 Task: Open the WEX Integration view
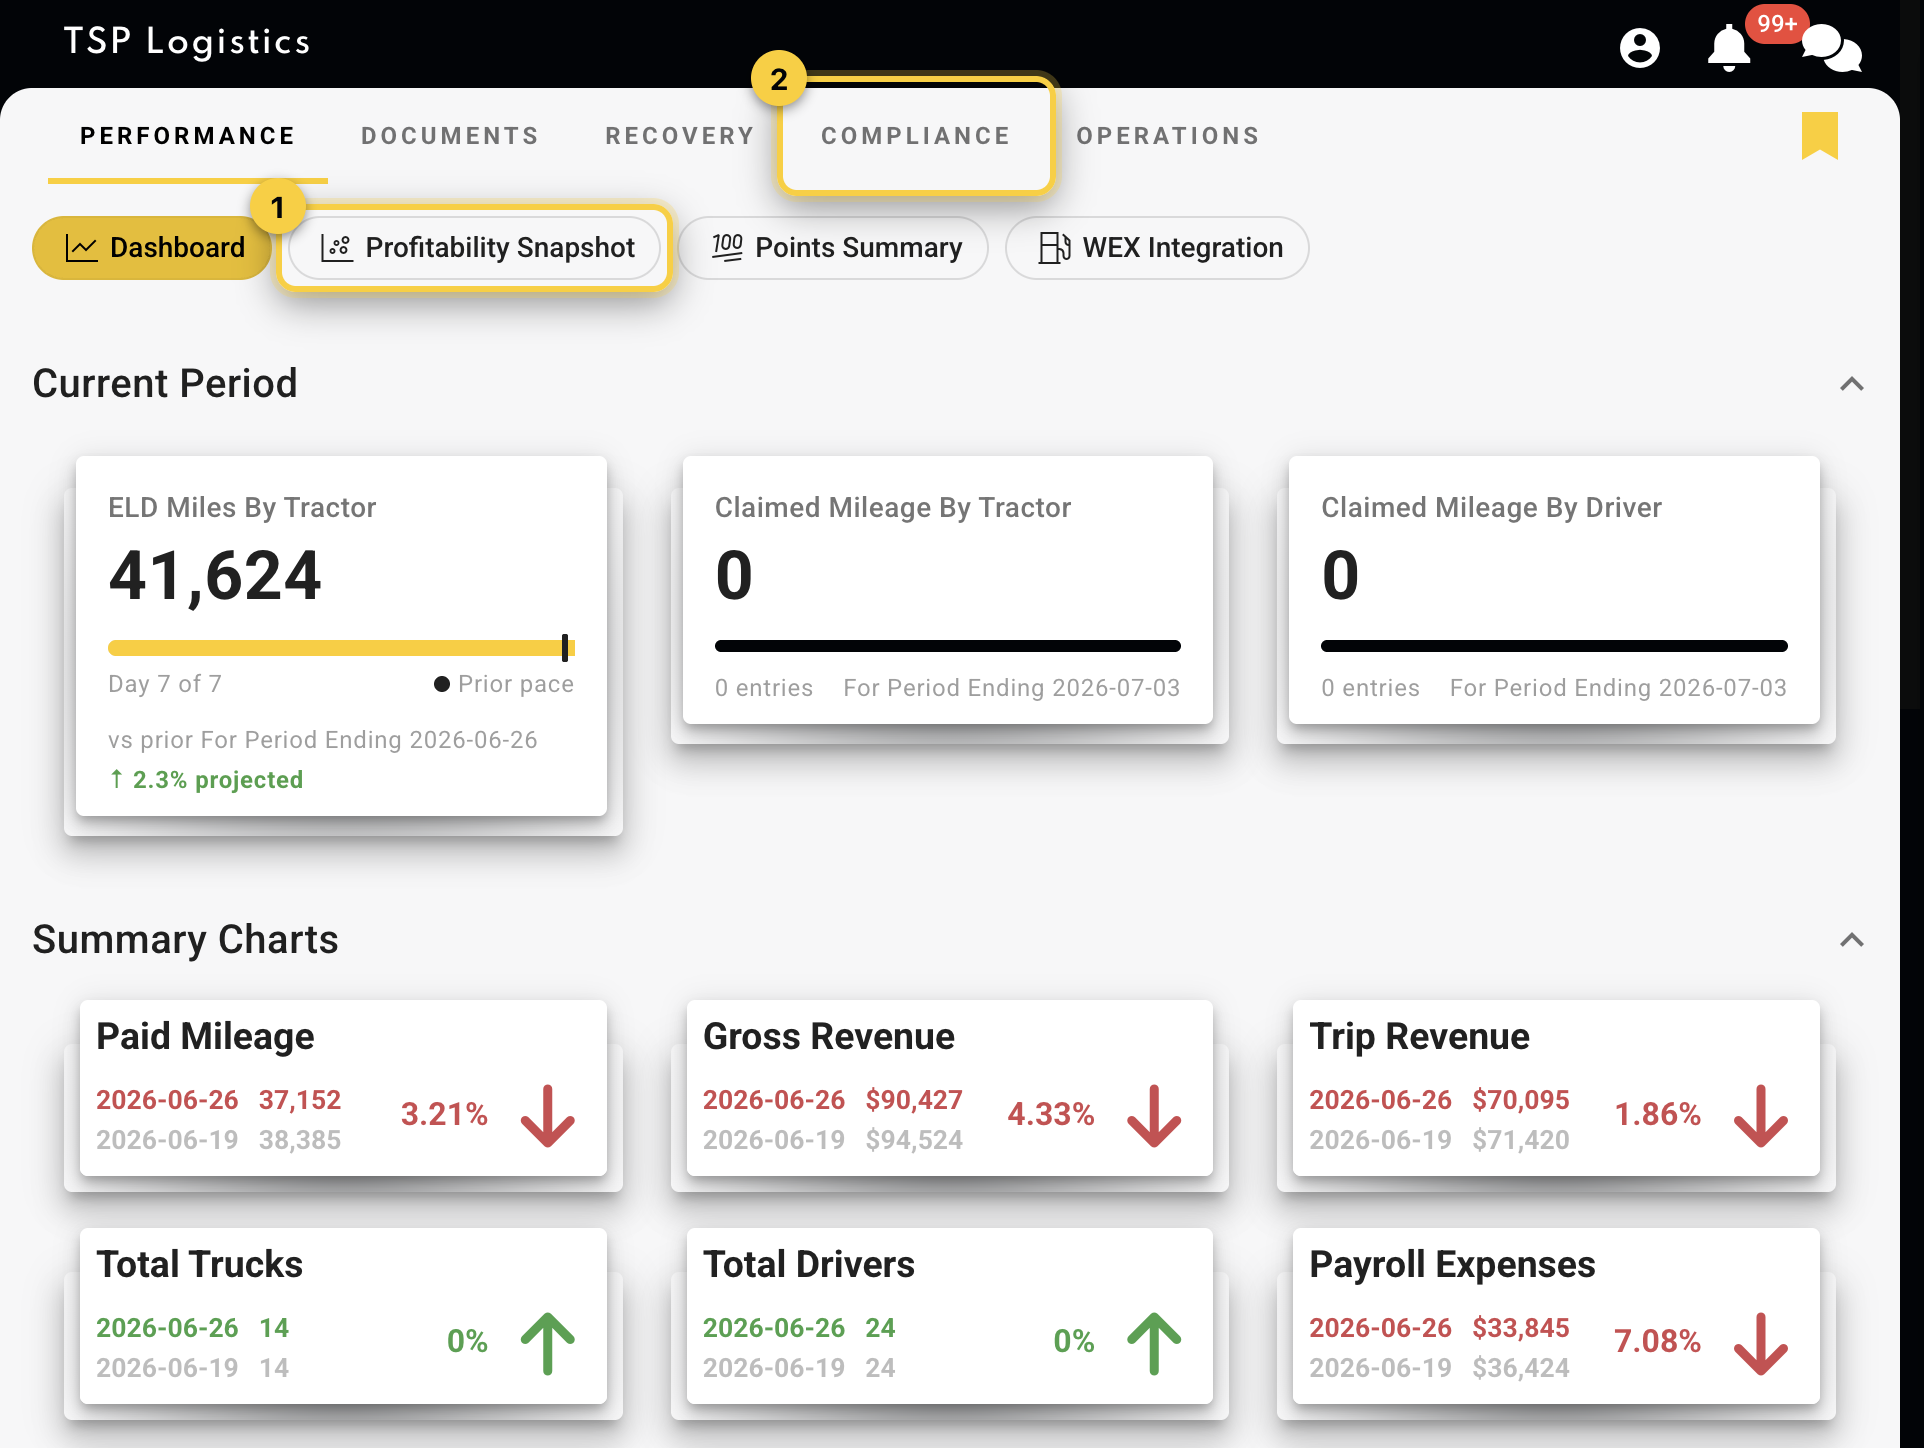coord(1157,248)
